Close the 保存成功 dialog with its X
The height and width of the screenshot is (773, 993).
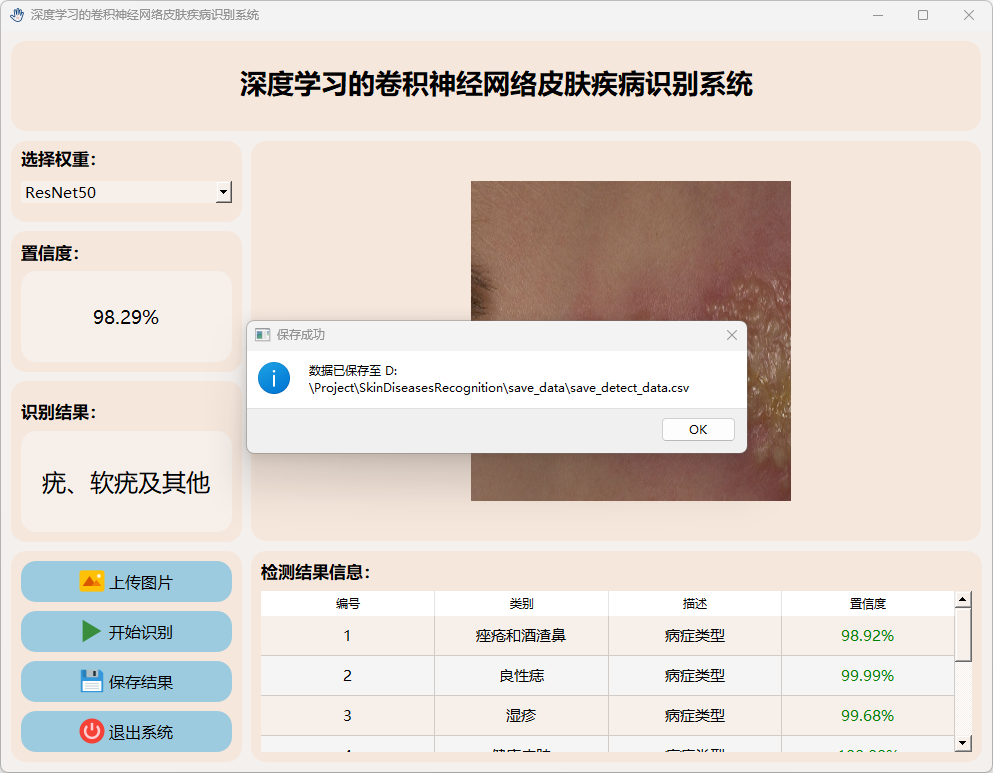point(731,335)
